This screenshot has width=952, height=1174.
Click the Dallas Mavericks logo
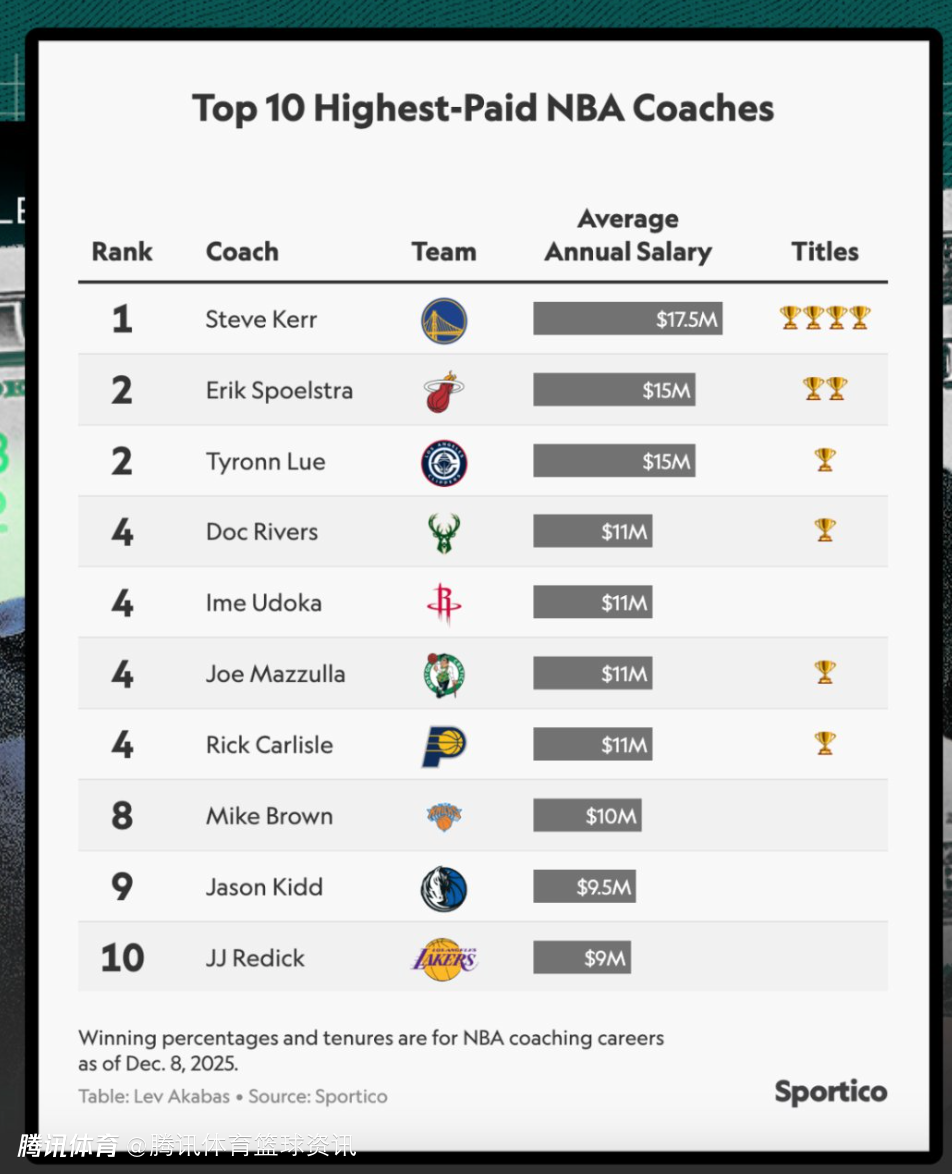pyautogui.click(x=443, y=888)
